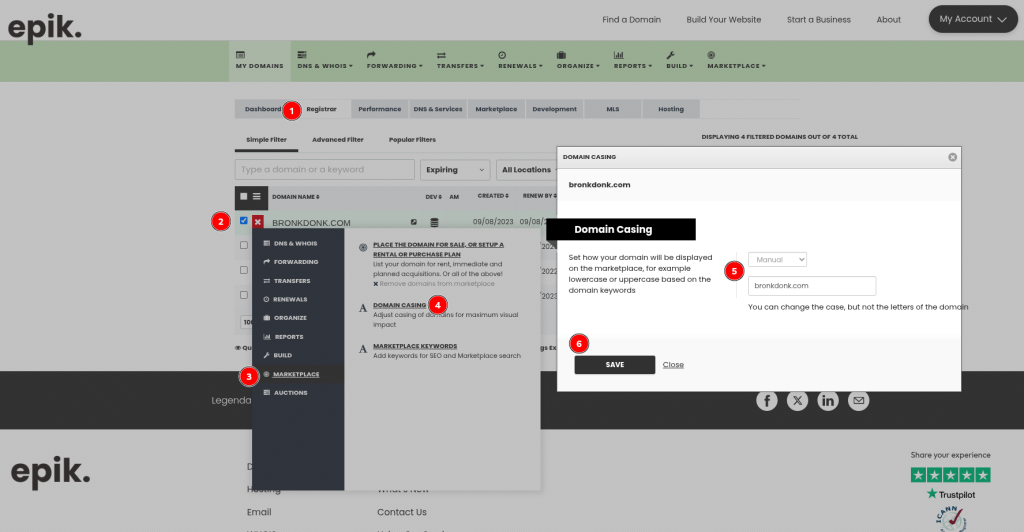Screen dimensions: 1024x532
Task: Open the Manual casing mode dropdown
Action: click(777, 259)
